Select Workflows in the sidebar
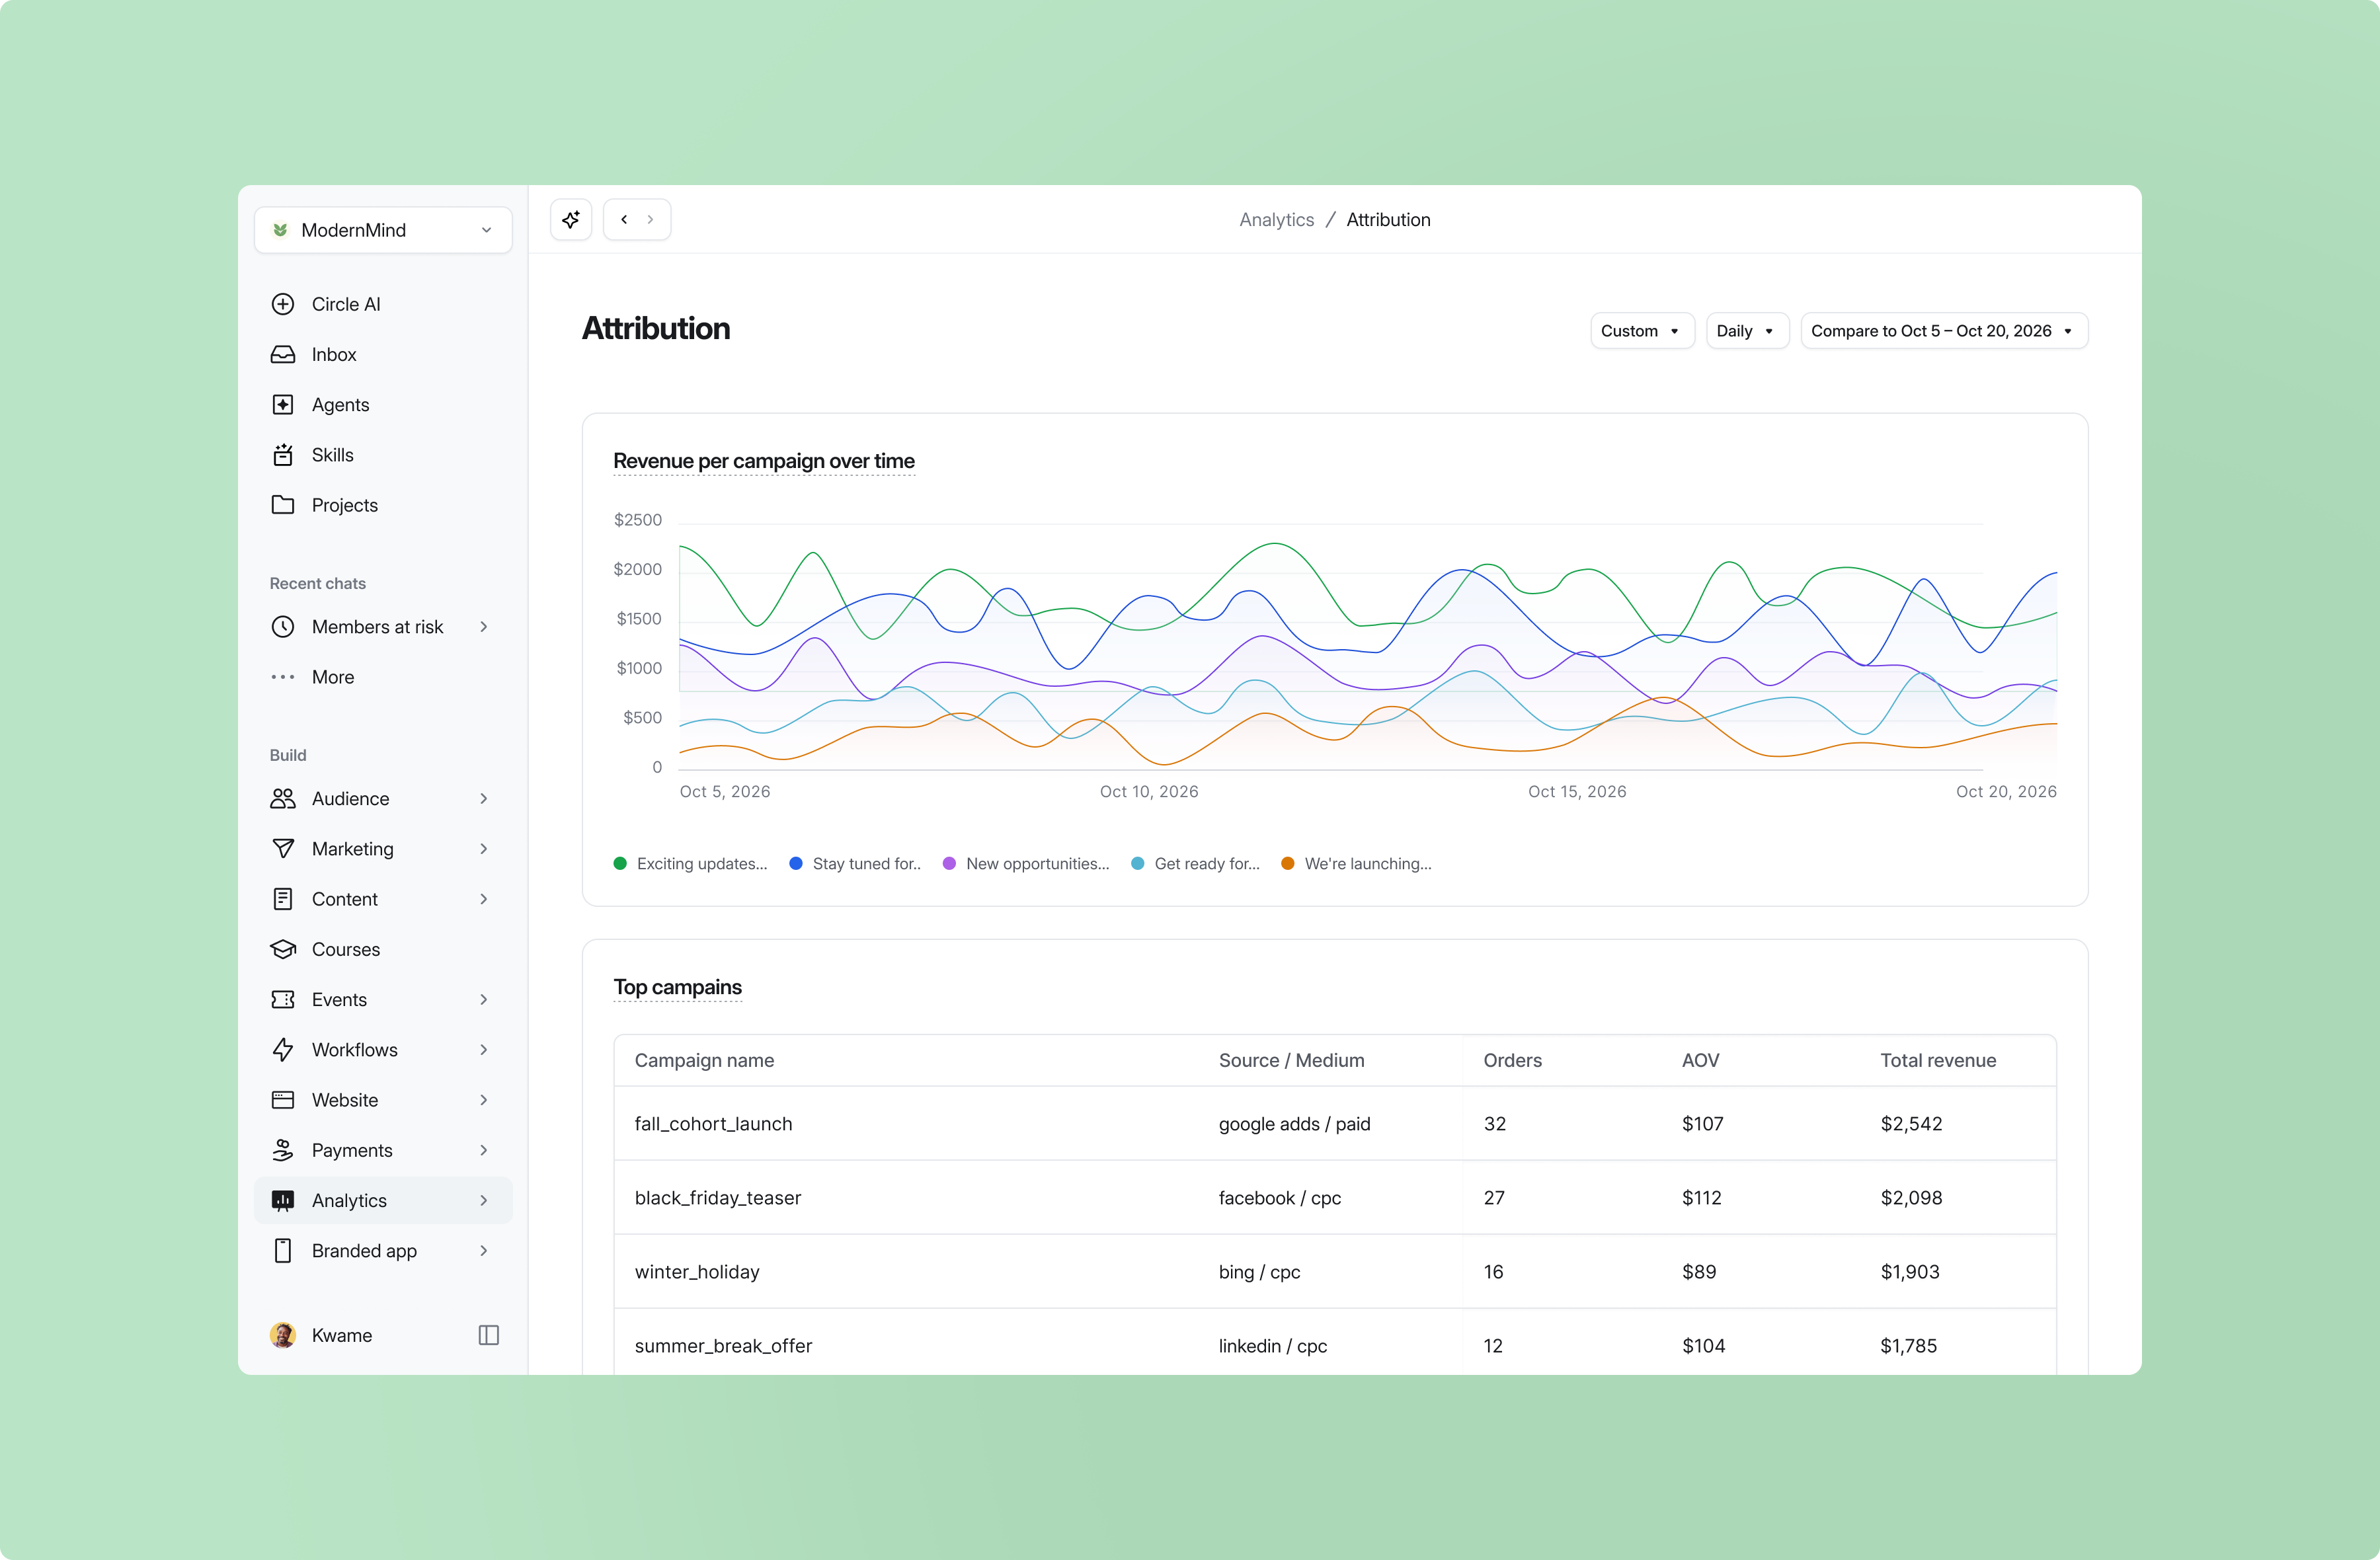The height and width of the screenshot is (1560, 2380). click(383, 1049)
